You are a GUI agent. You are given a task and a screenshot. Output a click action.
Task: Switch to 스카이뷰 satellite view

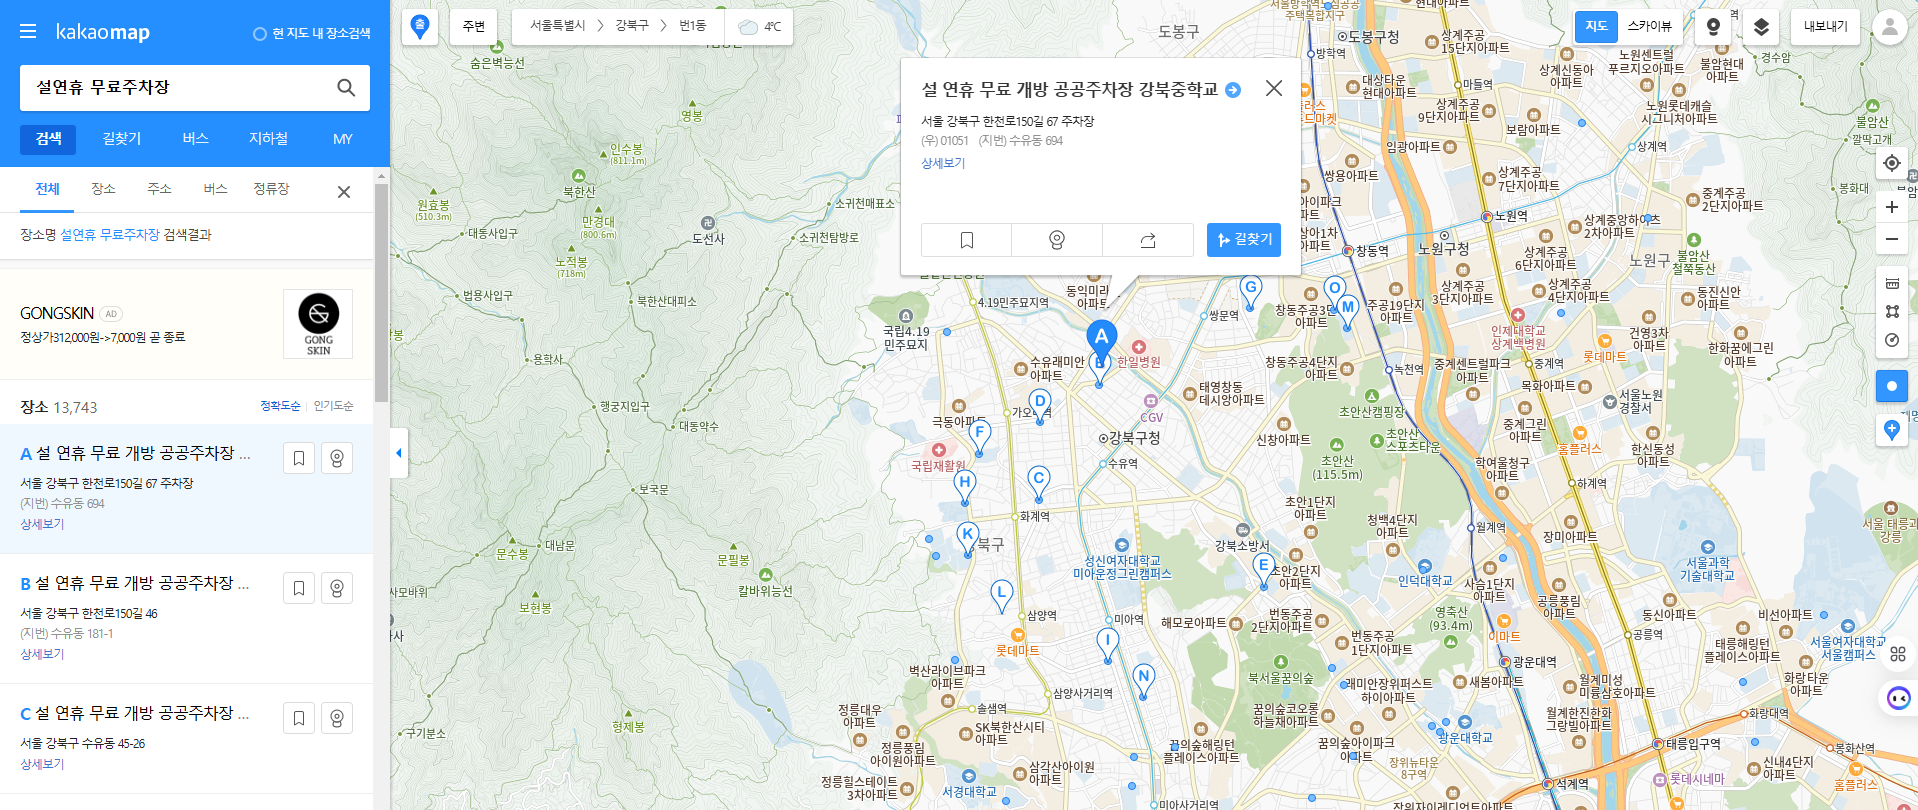(1649, 27)
